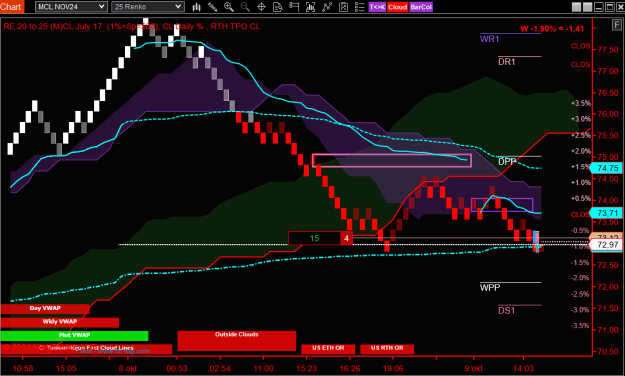
Task: Select the WR1 pivot label
Action: click(x=489, y=39)
